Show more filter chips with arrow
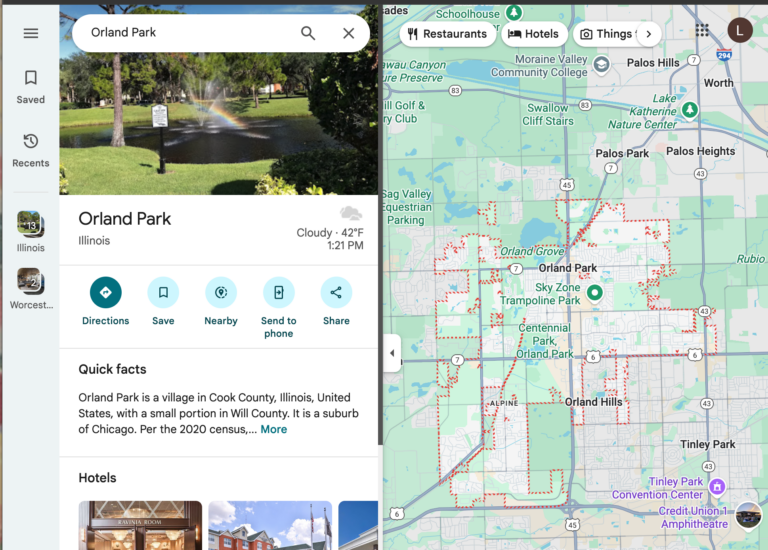Viewport: 768px width, 550px height. [x=648, y=34]
